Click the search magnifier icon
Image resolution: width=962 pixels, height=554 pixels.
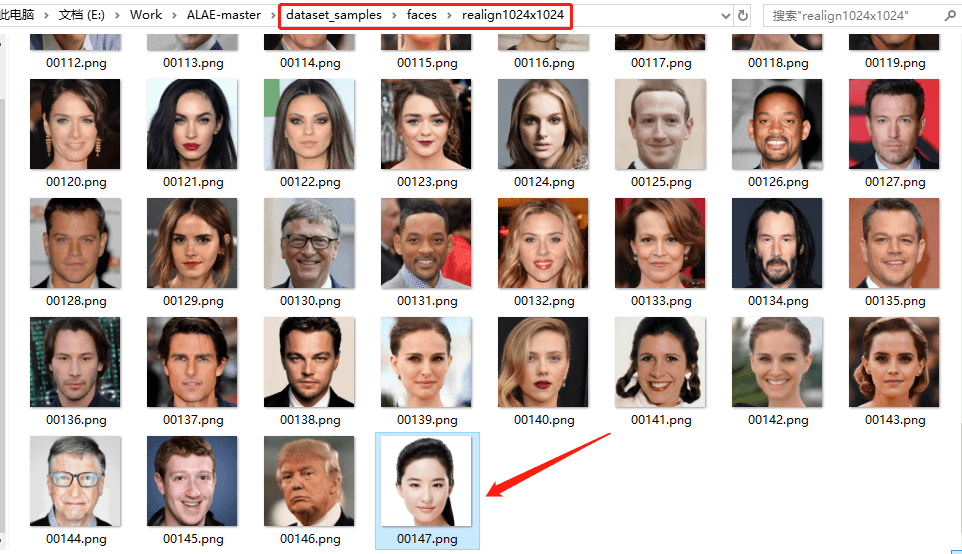950,16
